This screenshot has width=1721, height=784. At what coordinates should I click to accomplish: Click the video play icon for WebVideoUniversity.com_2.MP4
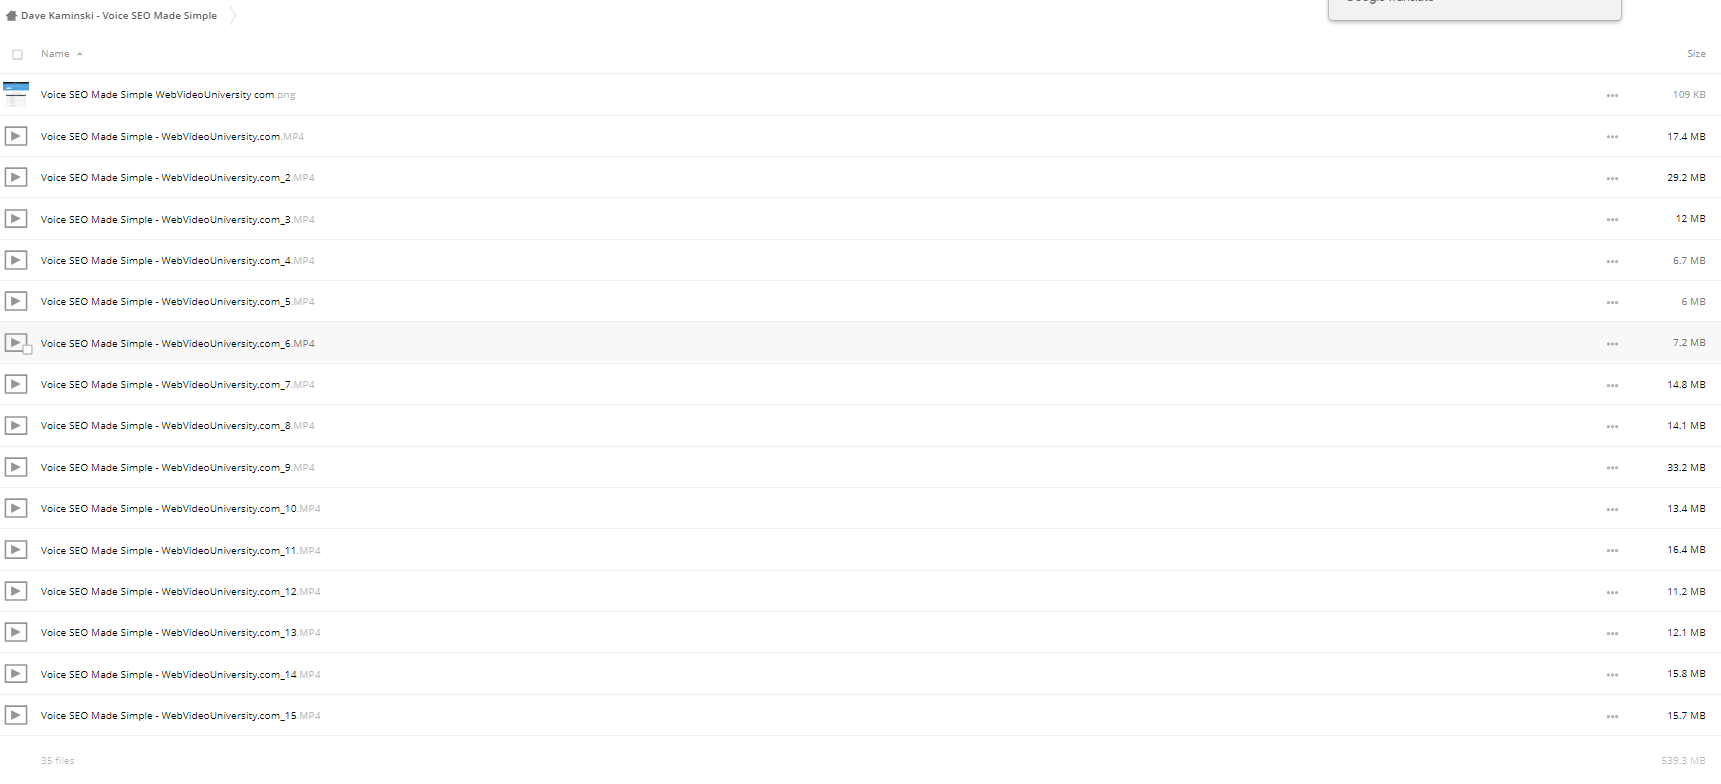tap(16, 177)
